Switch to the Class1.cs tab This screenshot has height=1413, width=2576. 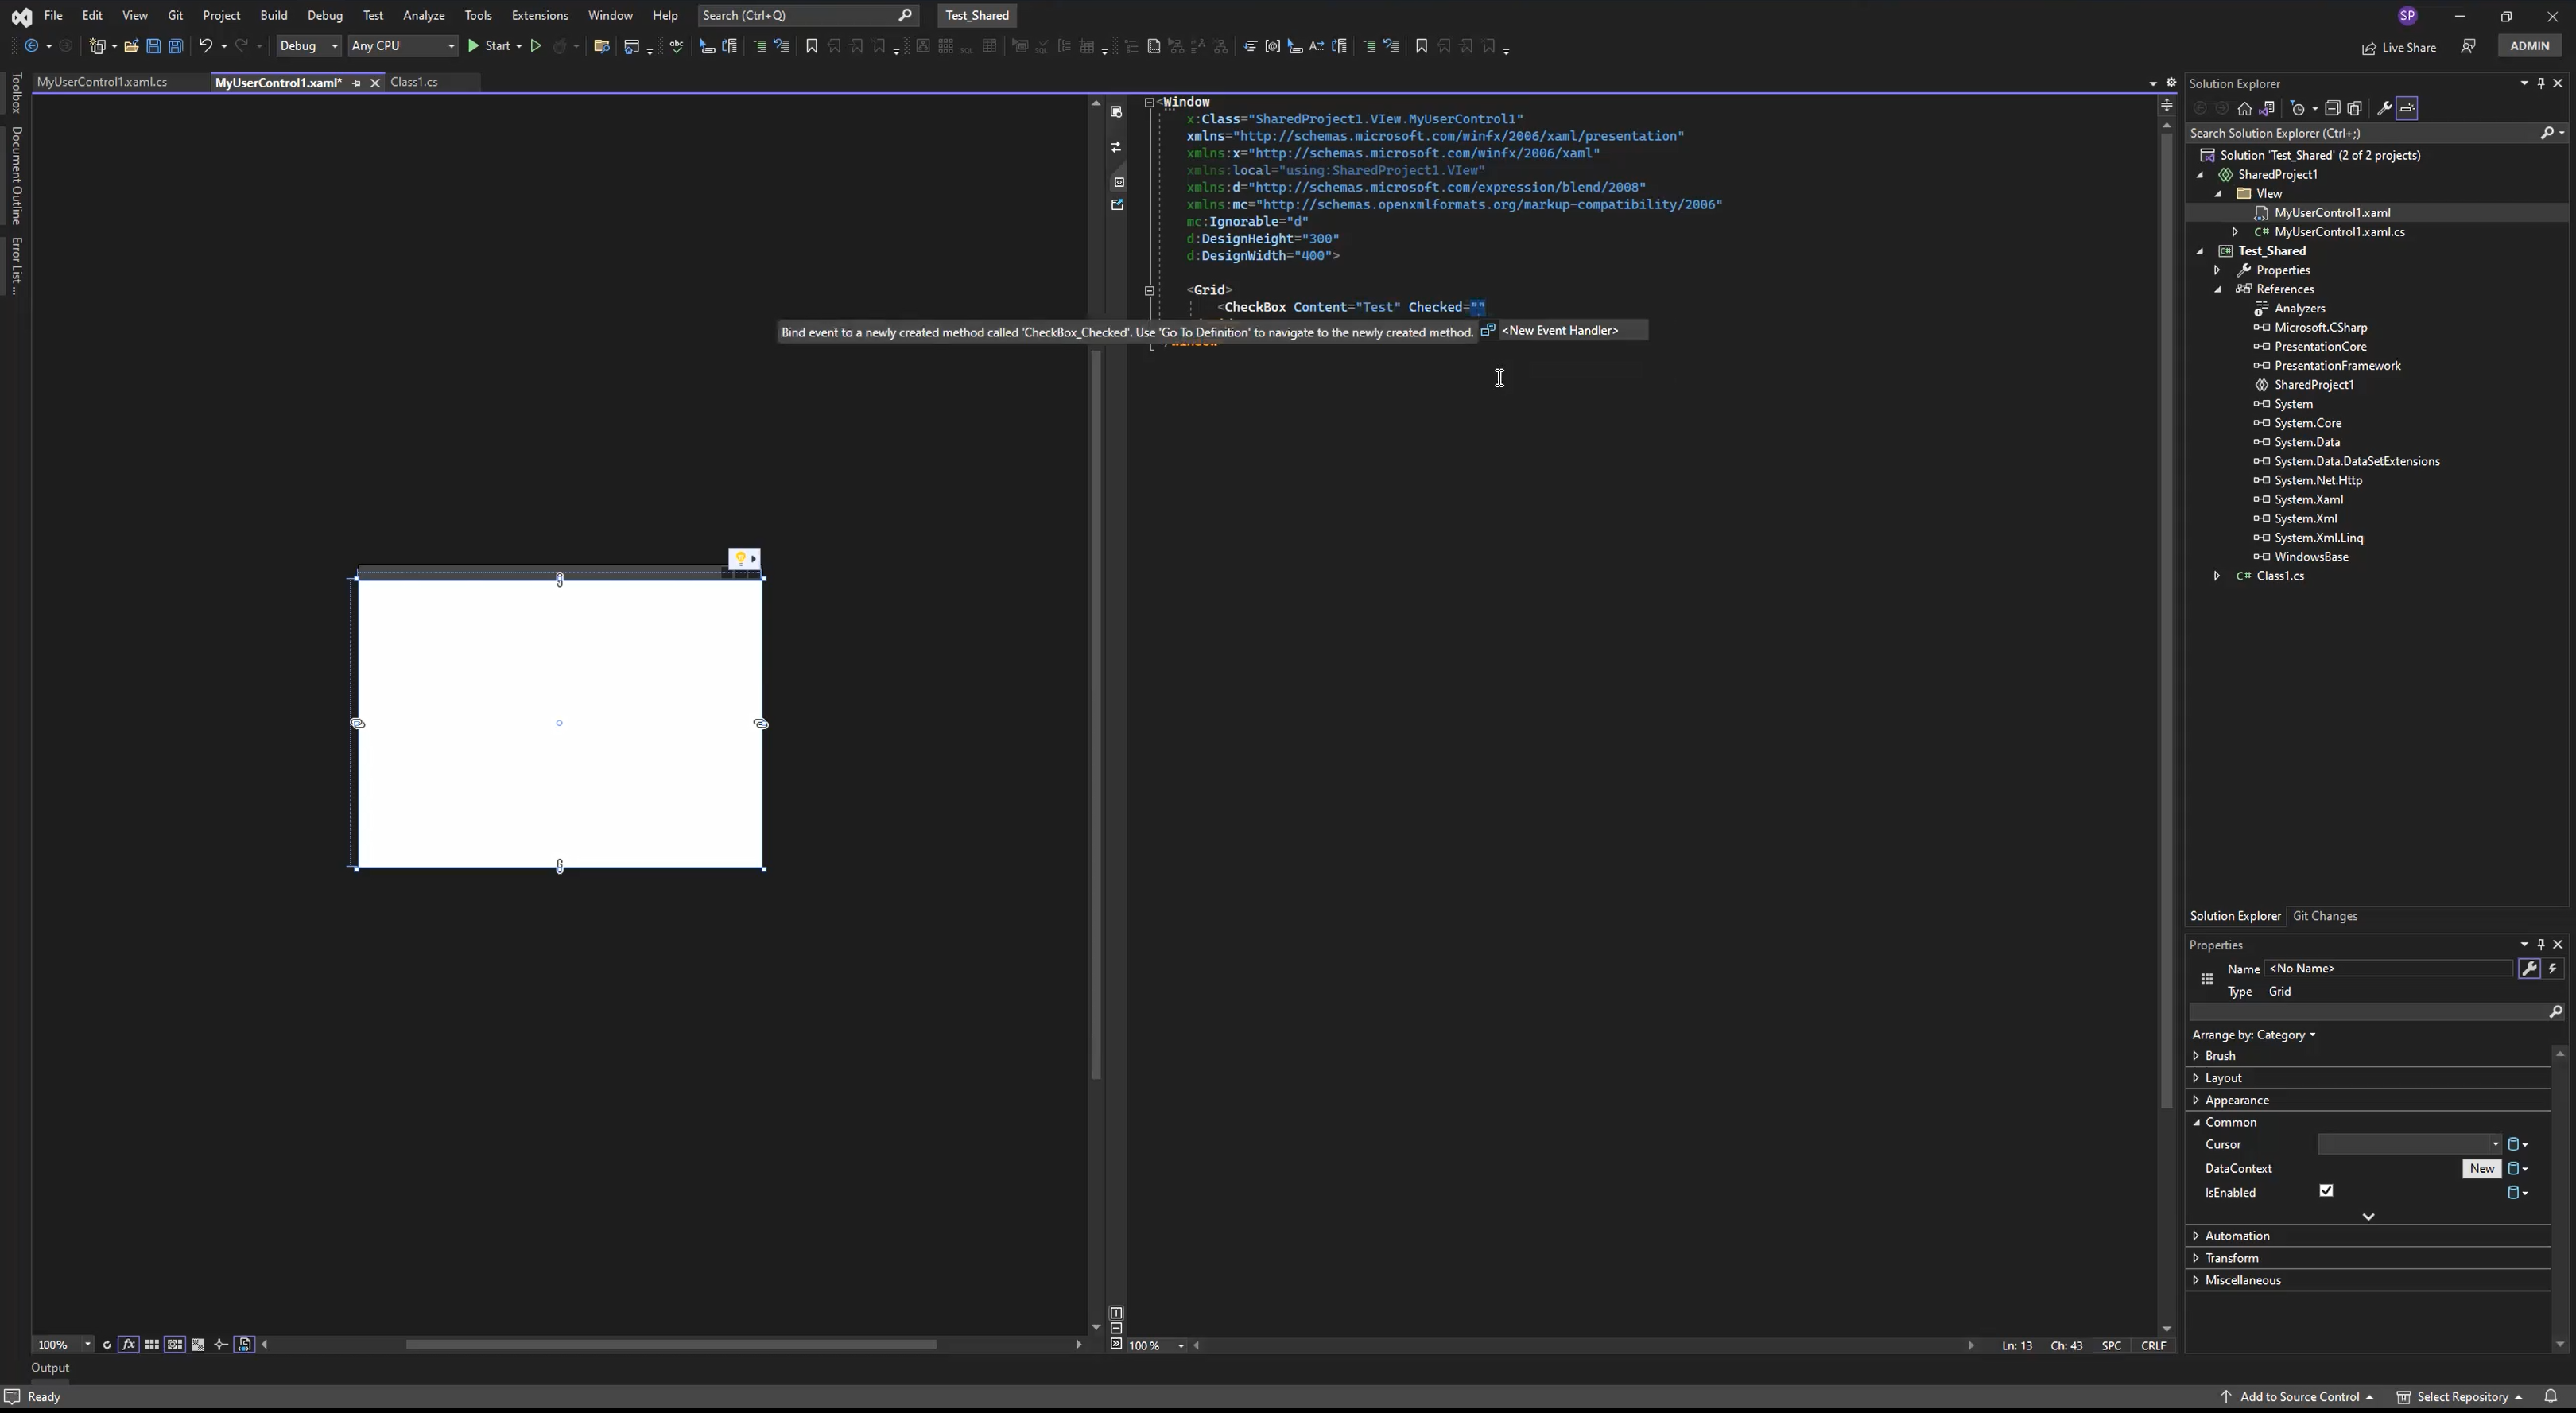(413, 82)
